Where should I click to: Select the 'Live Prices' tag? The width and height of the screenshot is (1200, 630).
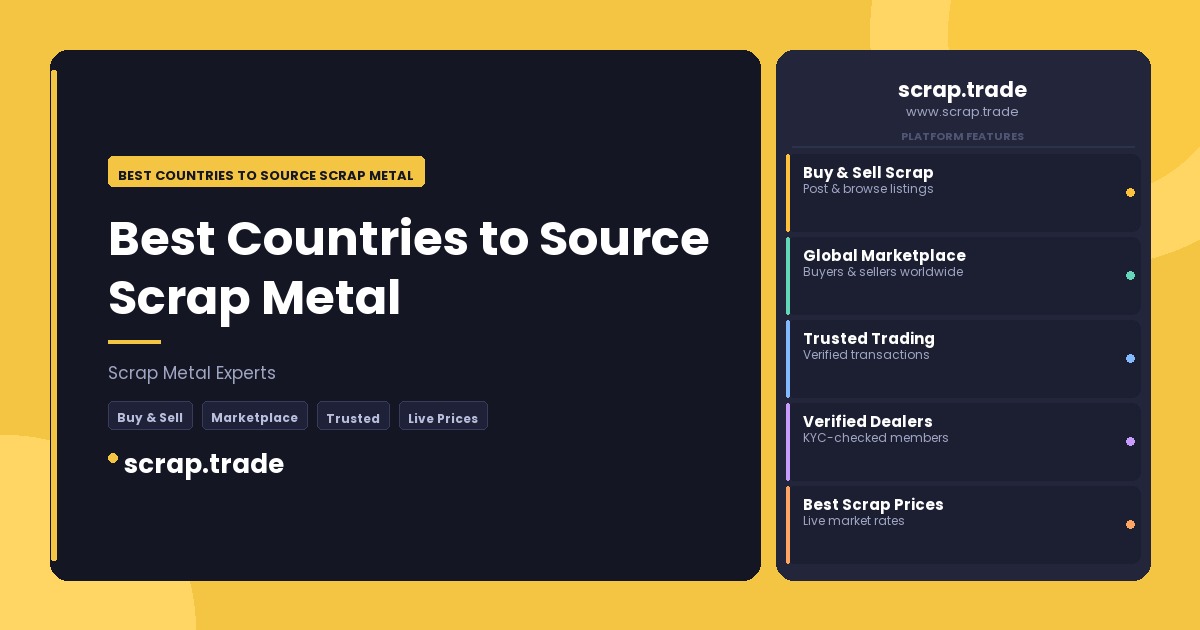pos(443,416)
